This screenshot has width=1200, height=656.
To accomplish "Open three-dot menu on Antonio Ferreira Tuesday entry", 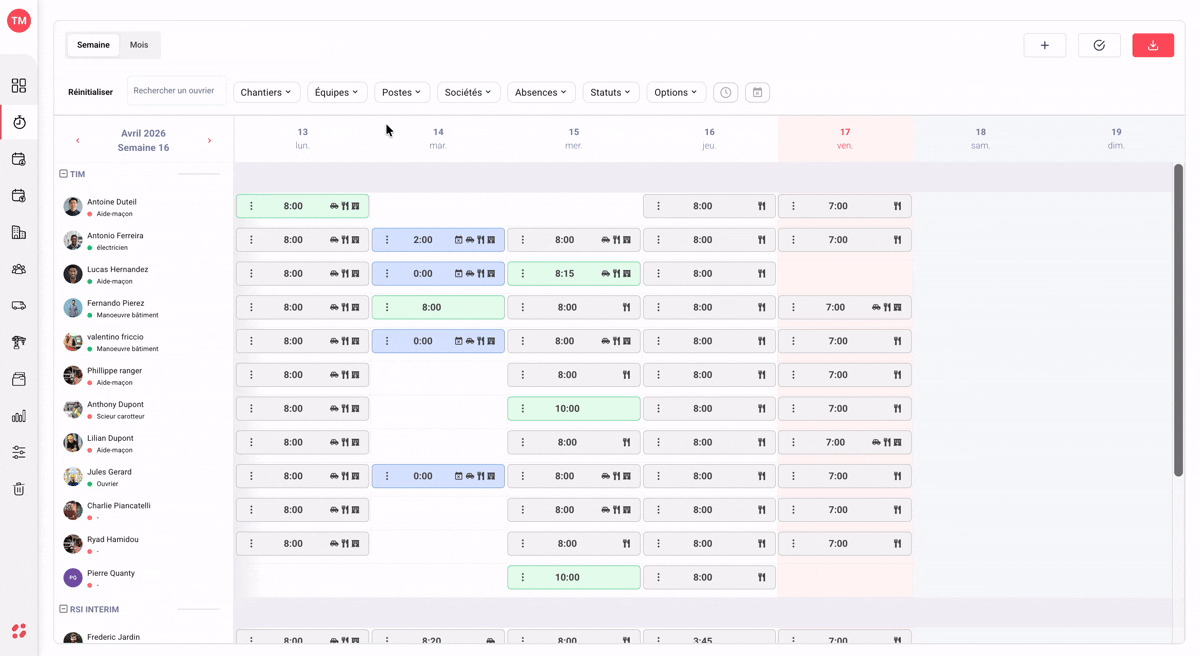I will (387, 240).
